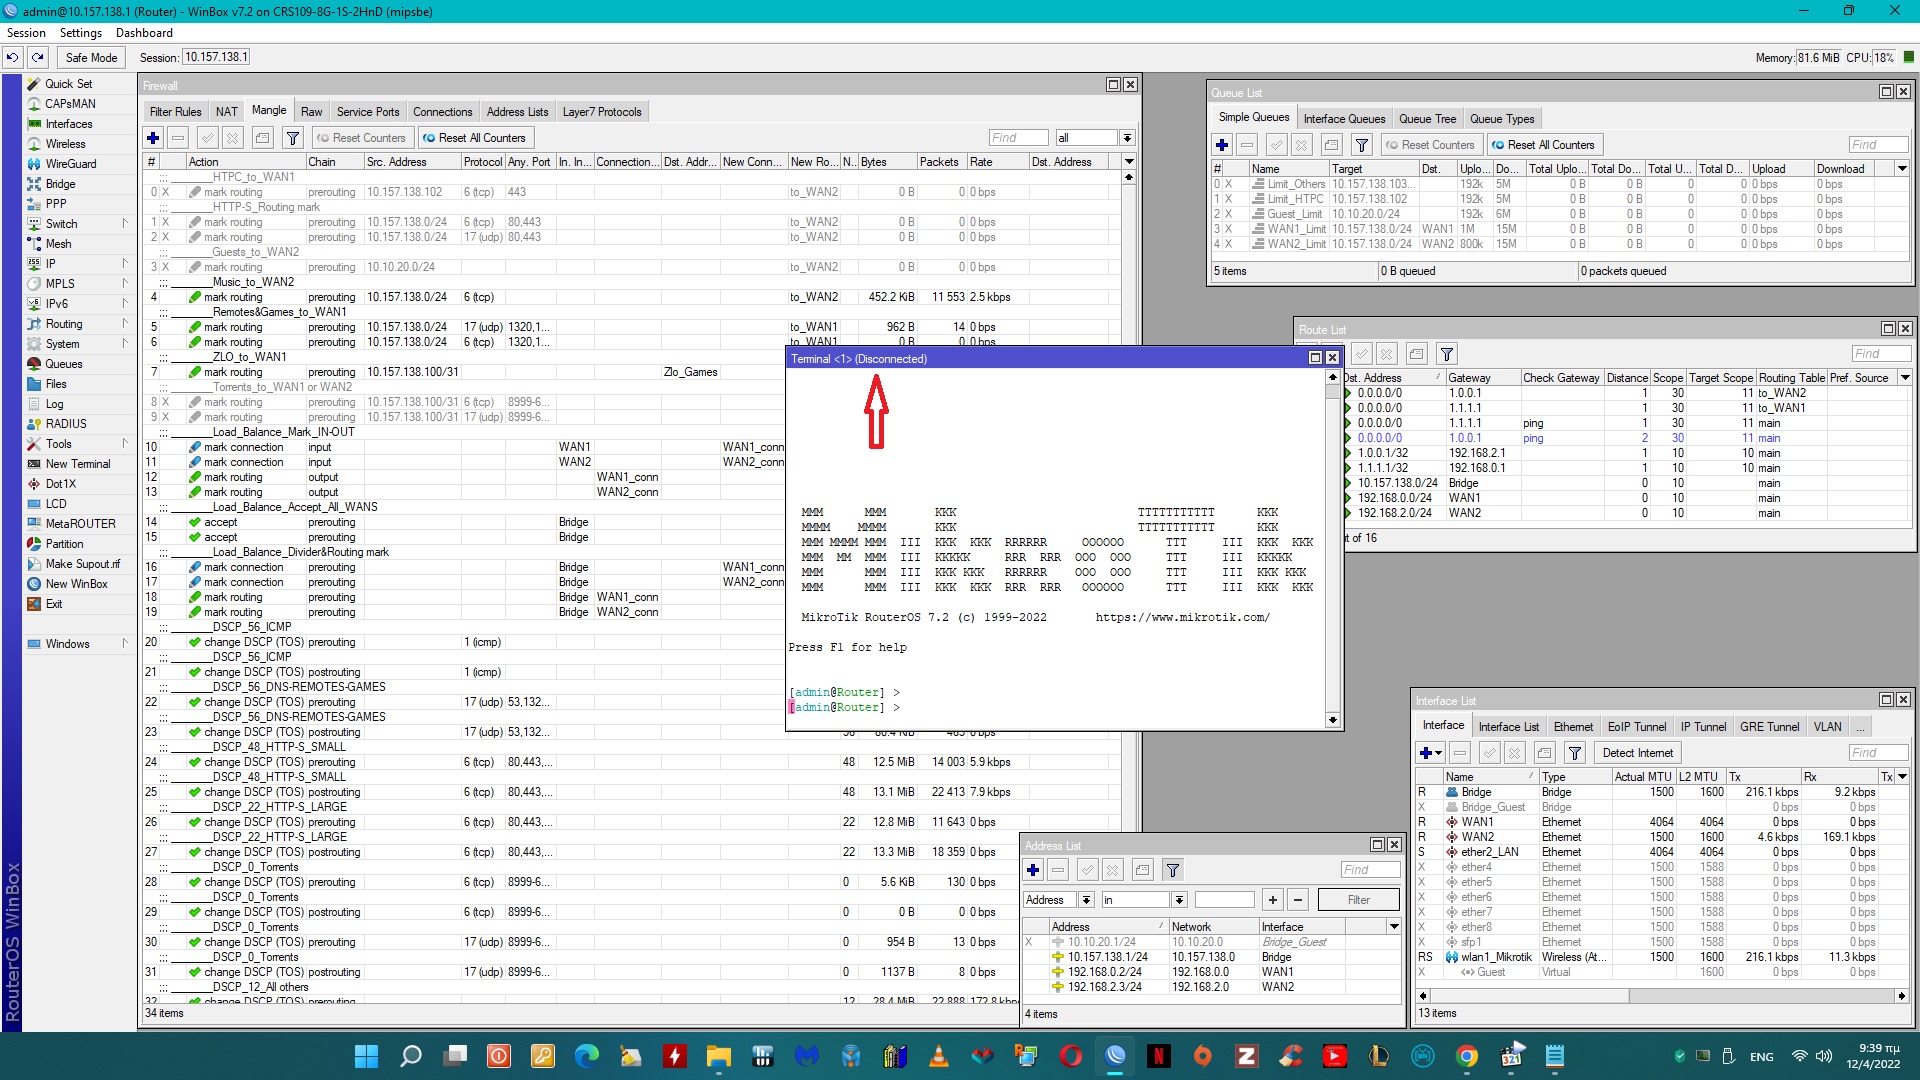Click the undo arrow icon in top toolbar
Viewport: 1920px width, 1080px height.
[x=12, y=58]
